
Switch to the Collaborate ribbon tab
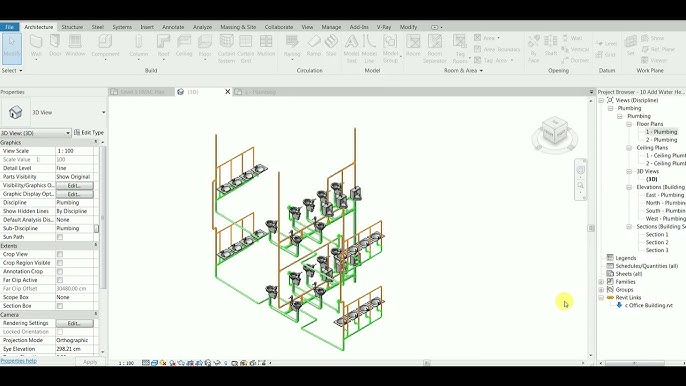coord(279,27)
